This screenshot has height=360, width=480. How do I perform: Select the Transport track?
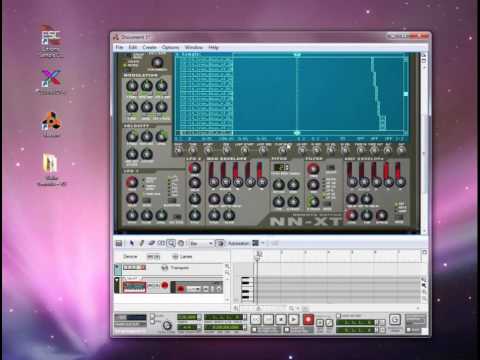170,268
